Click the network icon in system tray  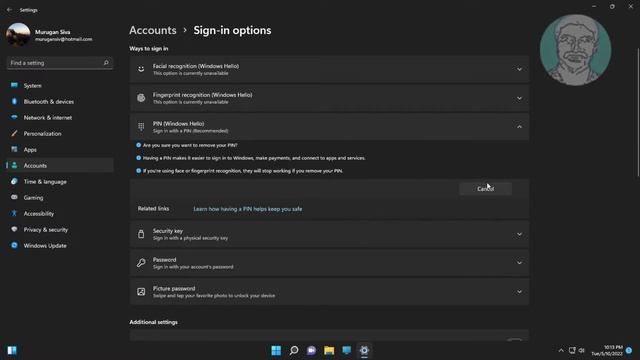coord(572,350)
